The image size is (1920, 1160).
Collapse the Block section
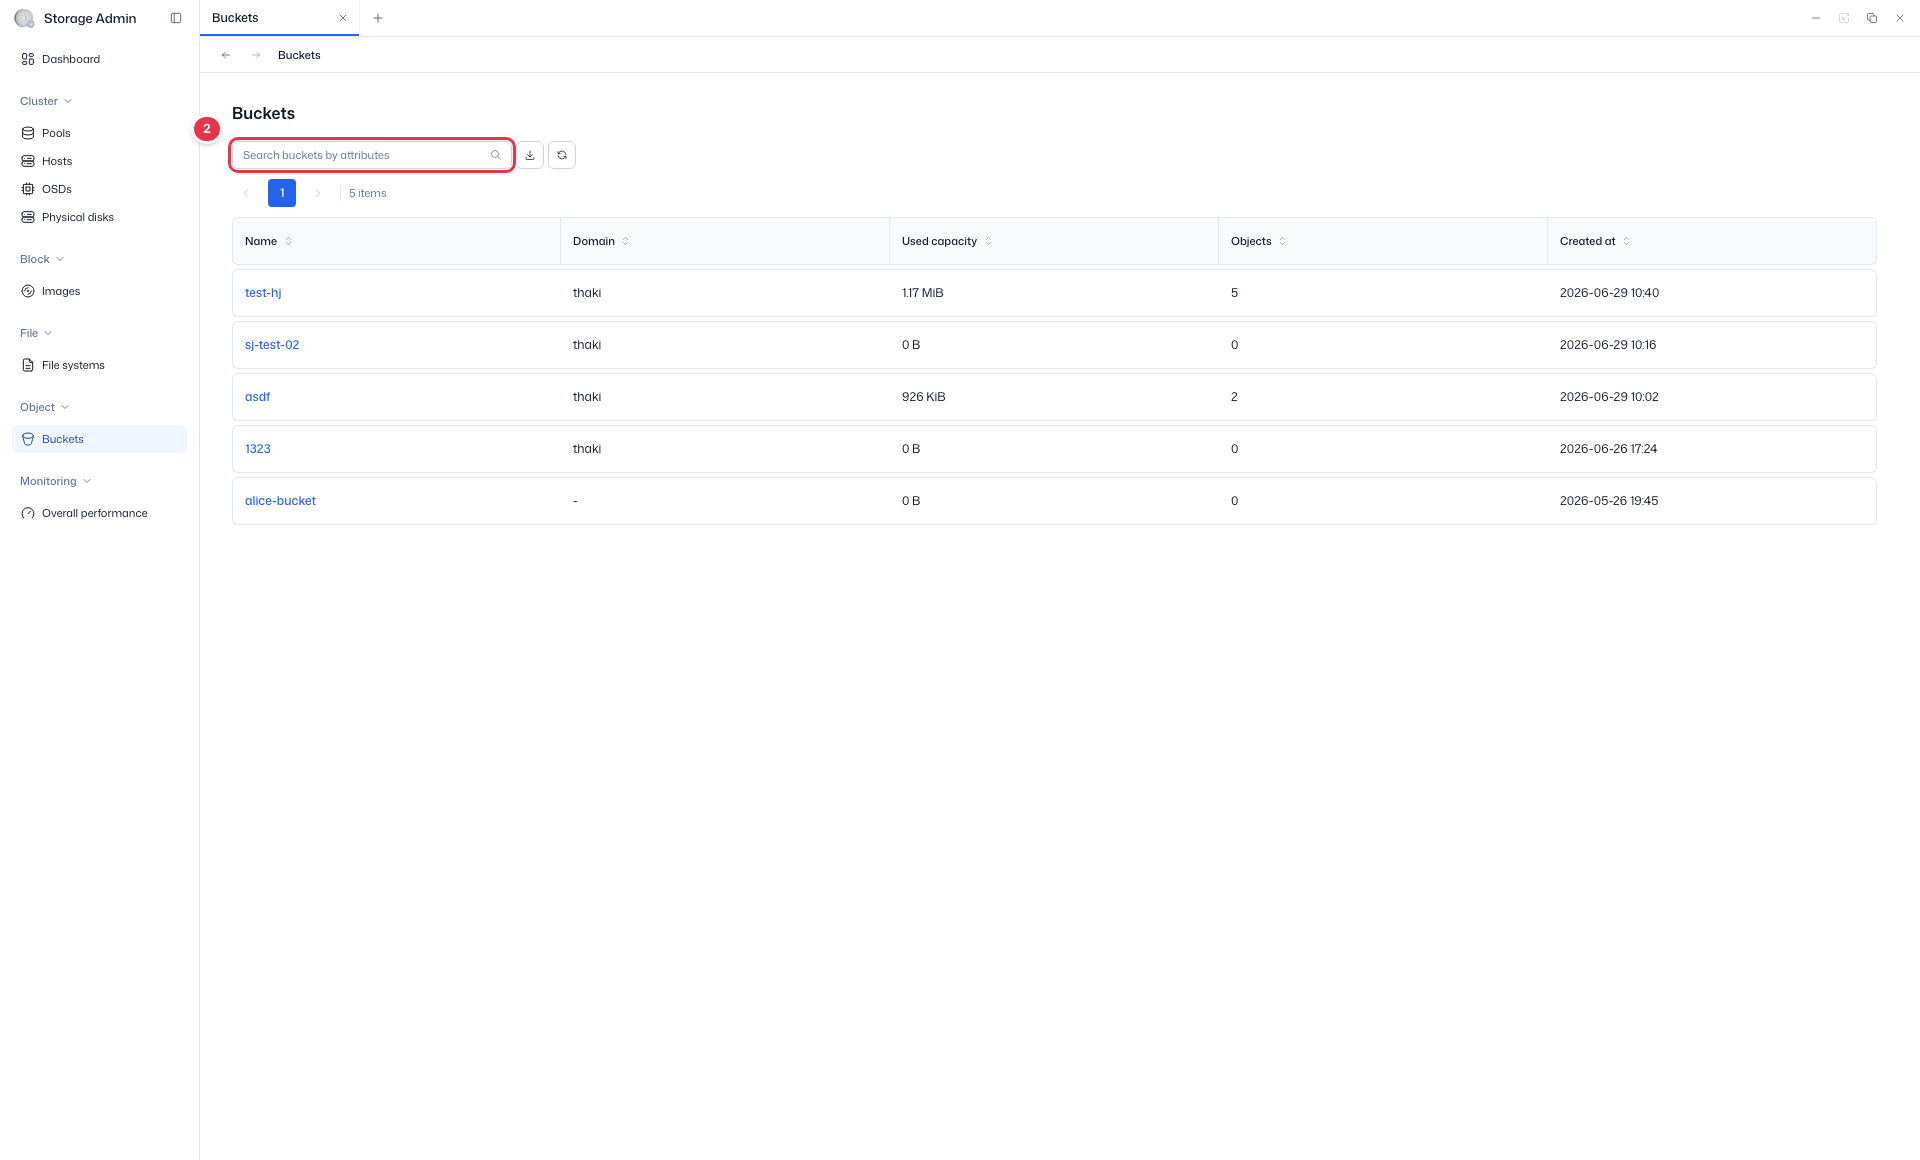coord(42,259)
